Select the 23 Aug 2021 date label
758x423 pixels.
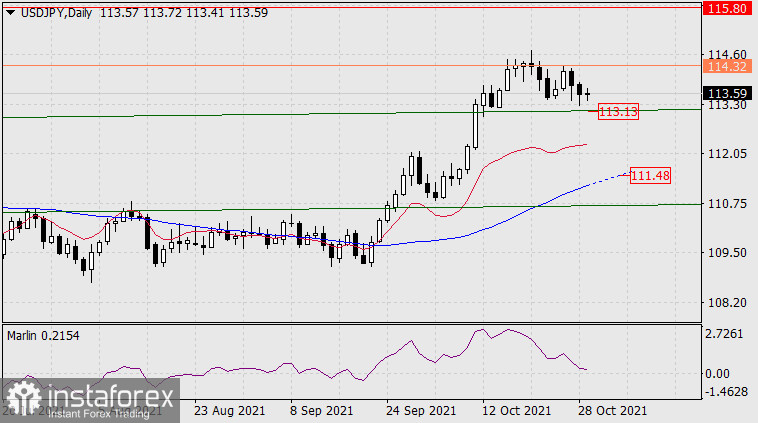231,411
